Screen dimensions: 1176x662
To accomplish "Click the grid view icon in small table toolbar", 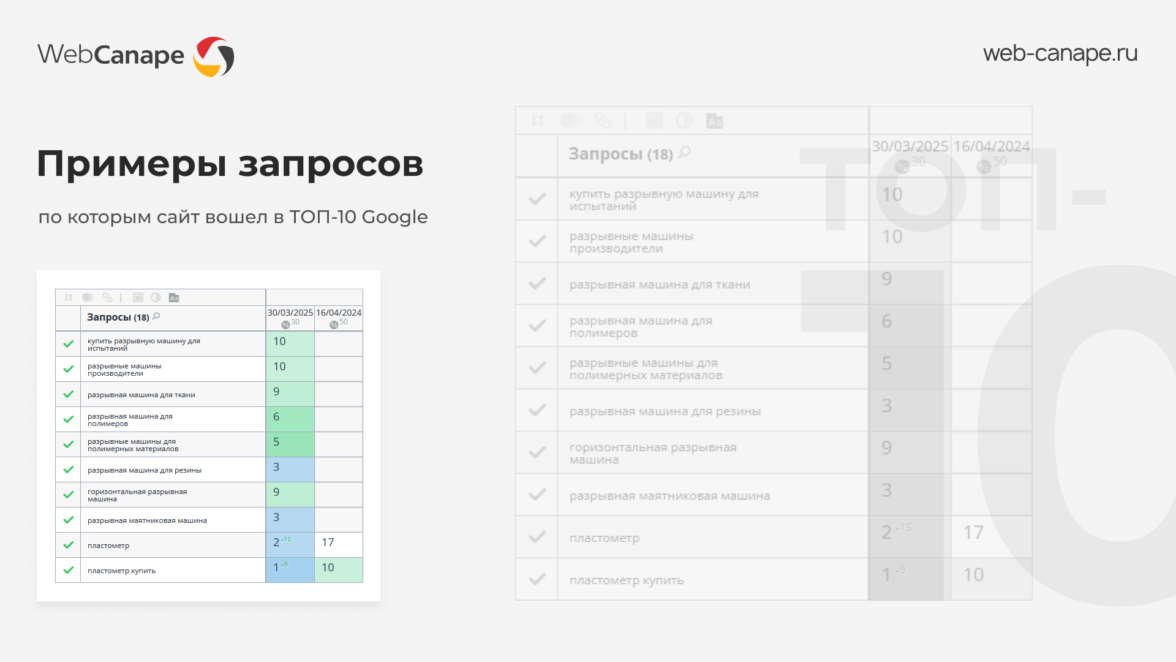I will [x=138, y=298].
